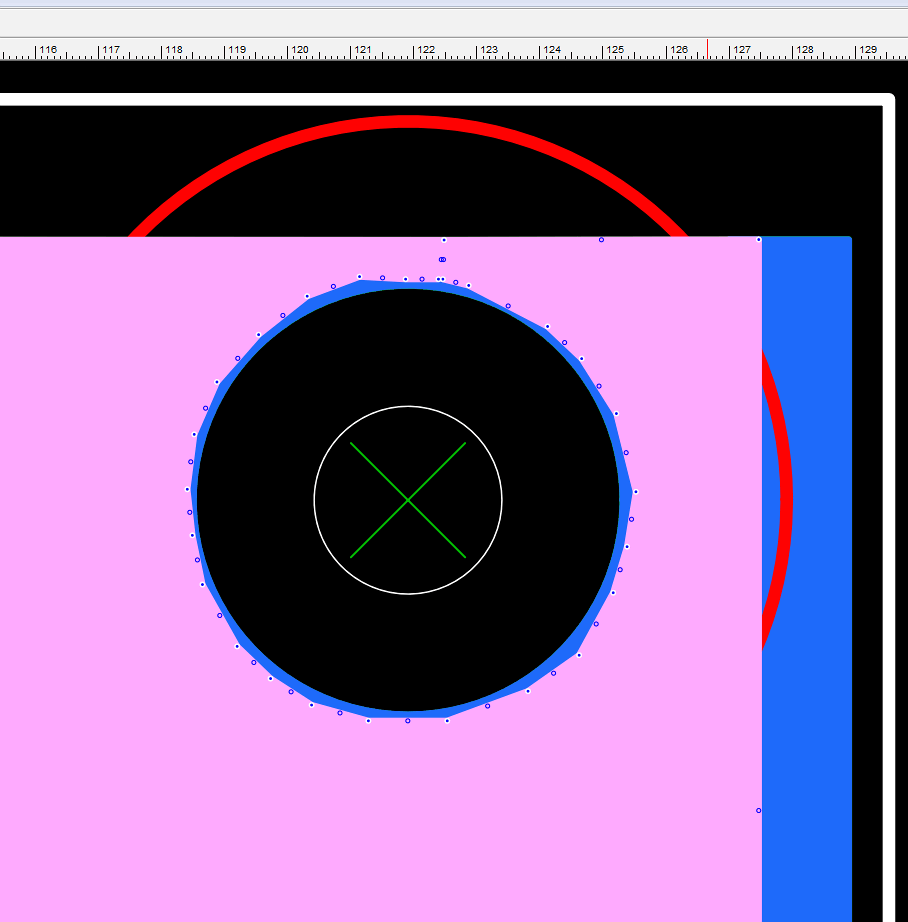
Task: Click the pink filled region below the hole
Action: [400, 820]
